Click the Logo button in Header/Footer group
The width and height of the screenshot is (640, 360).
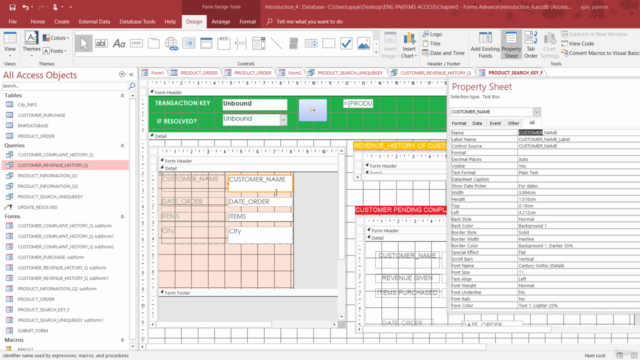tap(432, 34)
